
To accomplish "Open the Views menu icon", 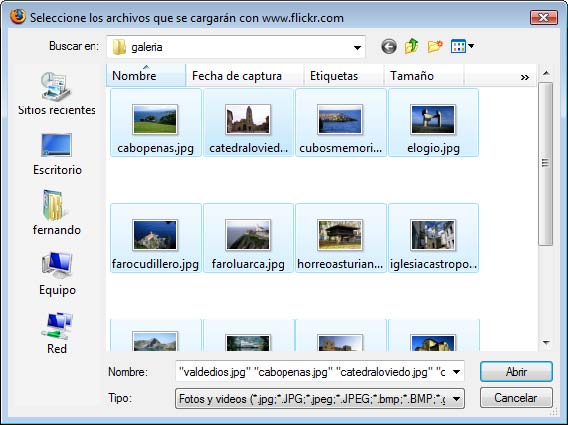I will tap(462, 46).
